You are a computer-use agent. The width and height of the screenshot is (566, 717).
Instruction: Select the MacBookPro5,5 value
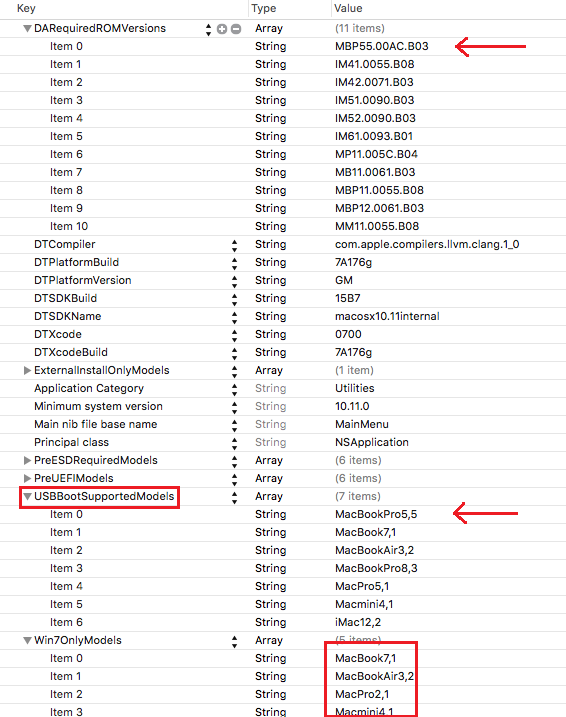click(376, 514)
